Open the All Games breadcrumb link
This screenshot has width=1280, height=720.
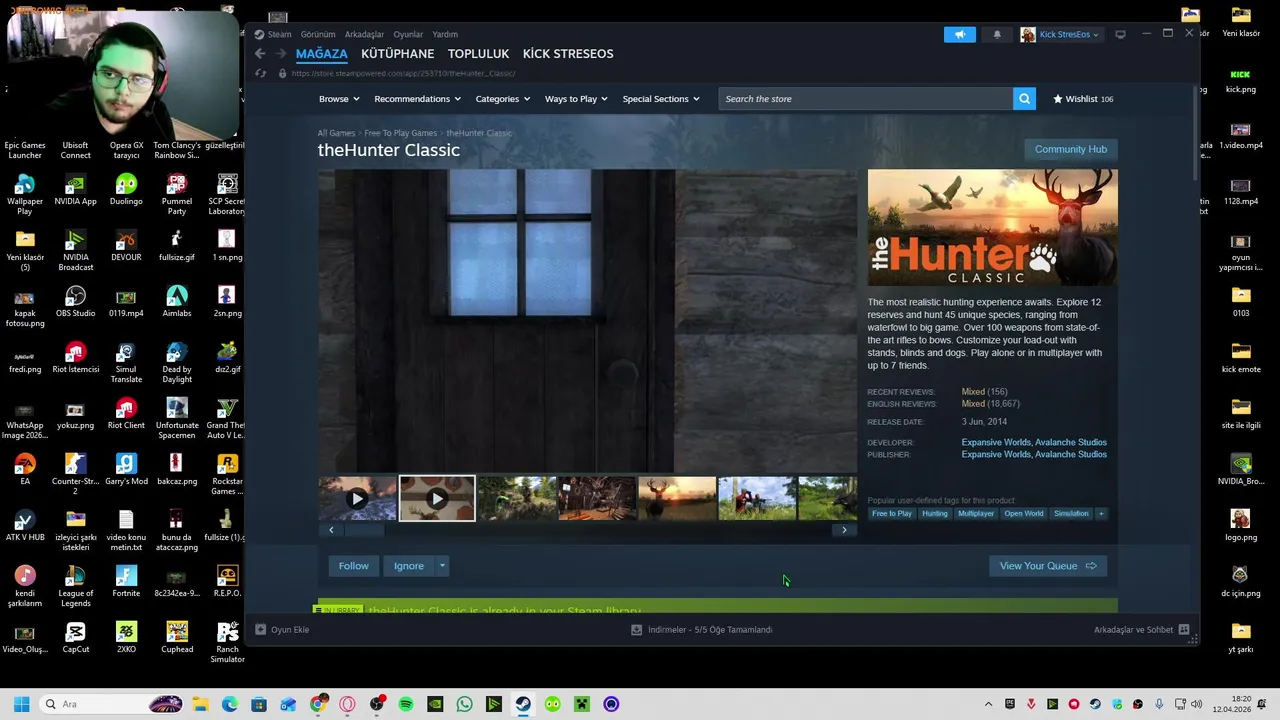(x=336, y=133)
